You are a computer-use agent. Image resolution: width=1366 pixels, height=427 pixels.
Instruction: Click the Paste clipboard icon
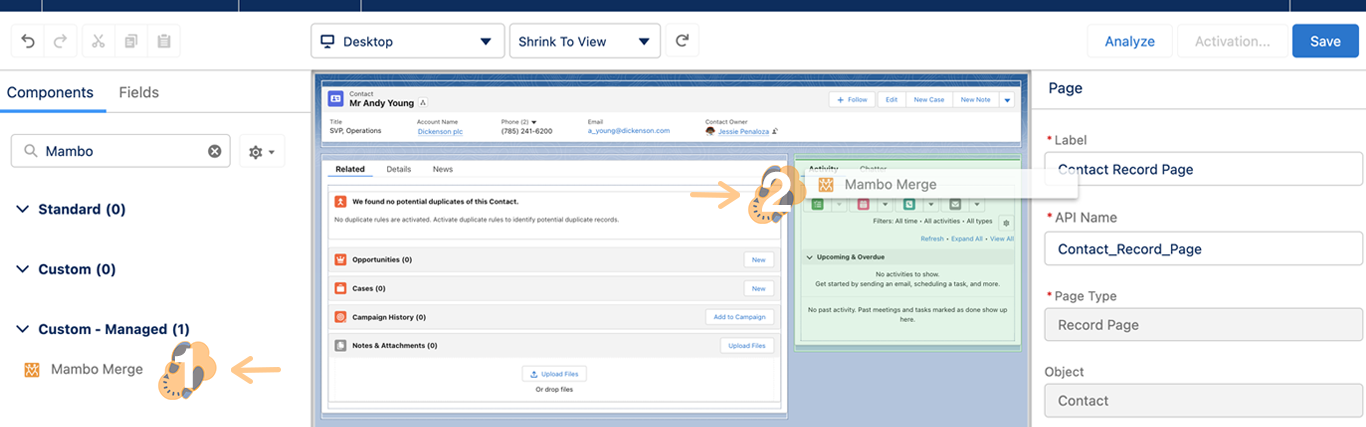(x=164, y=41)
